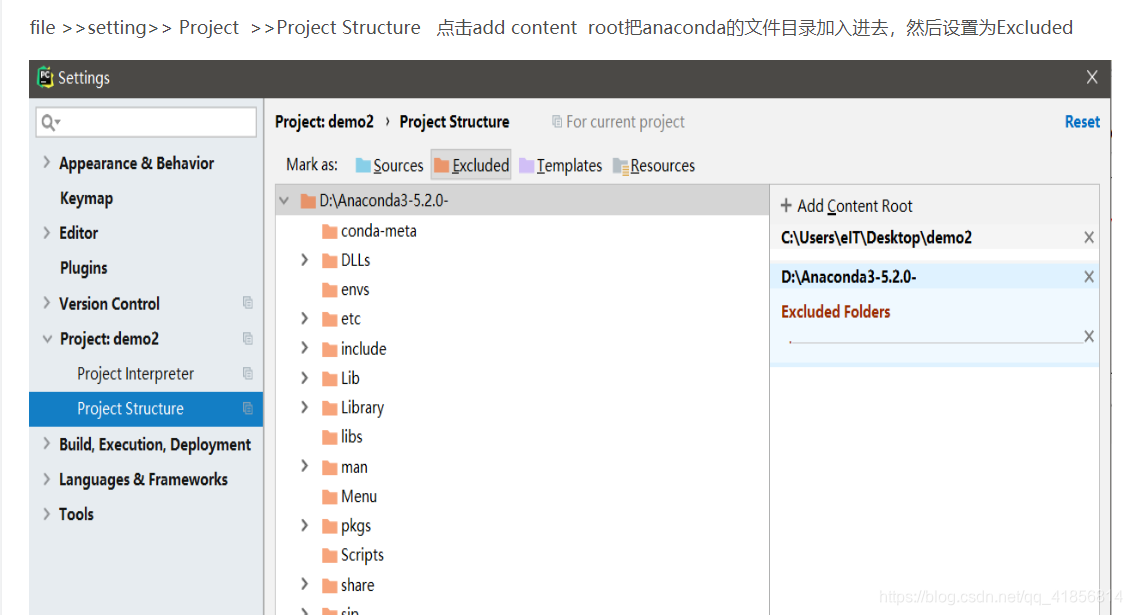The image size is (1132, 615).
Task: Click the search magnifier icon
Action: point(49,122)
